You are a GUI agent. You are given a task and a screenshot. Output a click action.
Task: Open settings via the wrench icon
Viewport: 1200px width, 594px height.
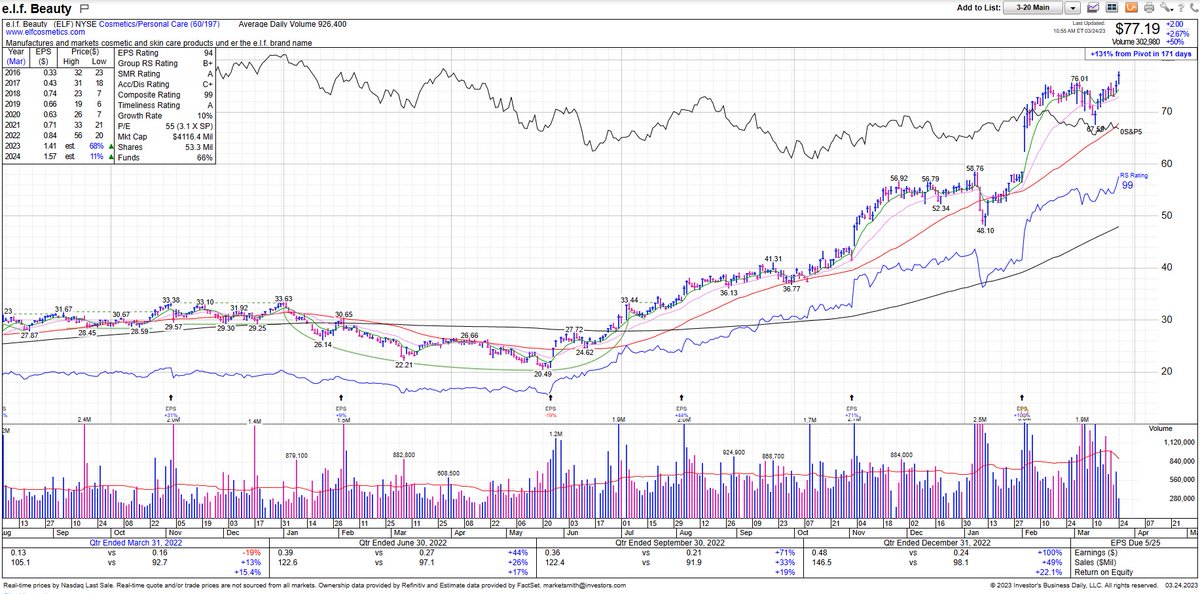click(x=1165, y=8)
